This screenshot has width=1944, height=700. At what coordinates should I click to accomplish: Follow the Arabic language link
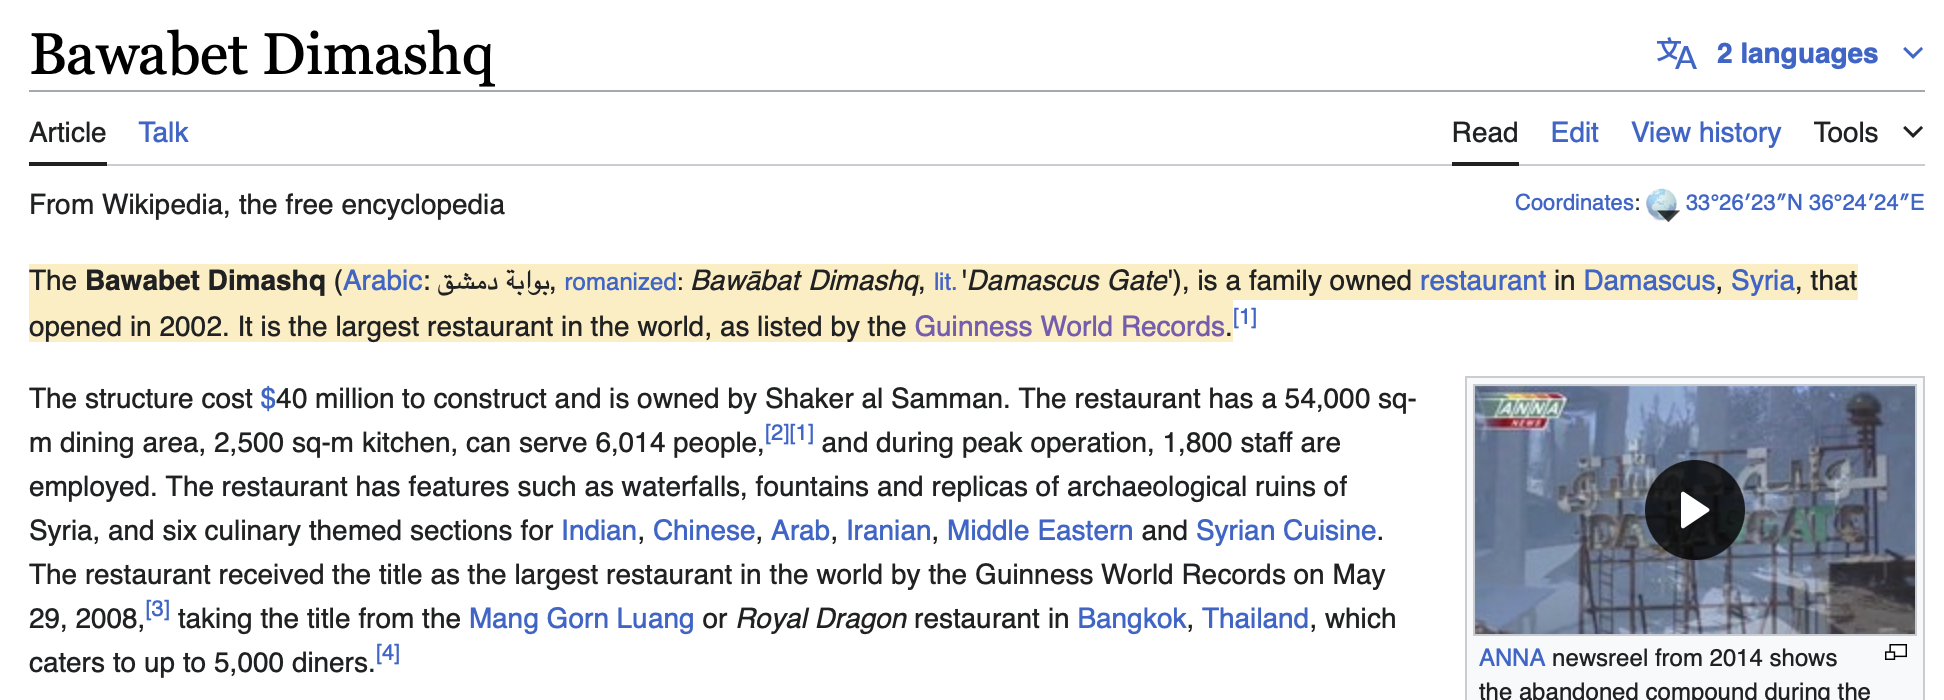[382, 281]
